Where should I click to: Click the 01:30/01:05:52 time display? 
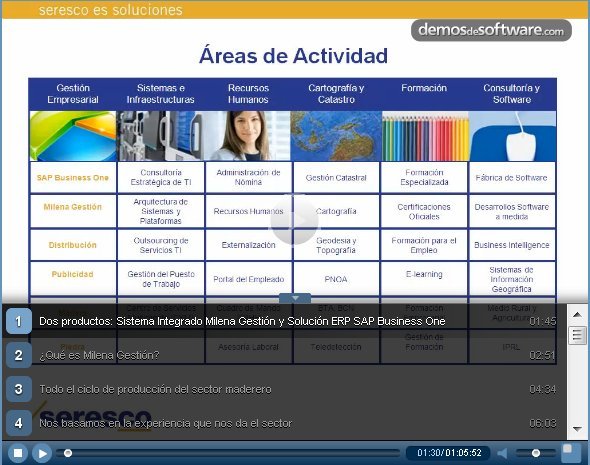point(449,453)
